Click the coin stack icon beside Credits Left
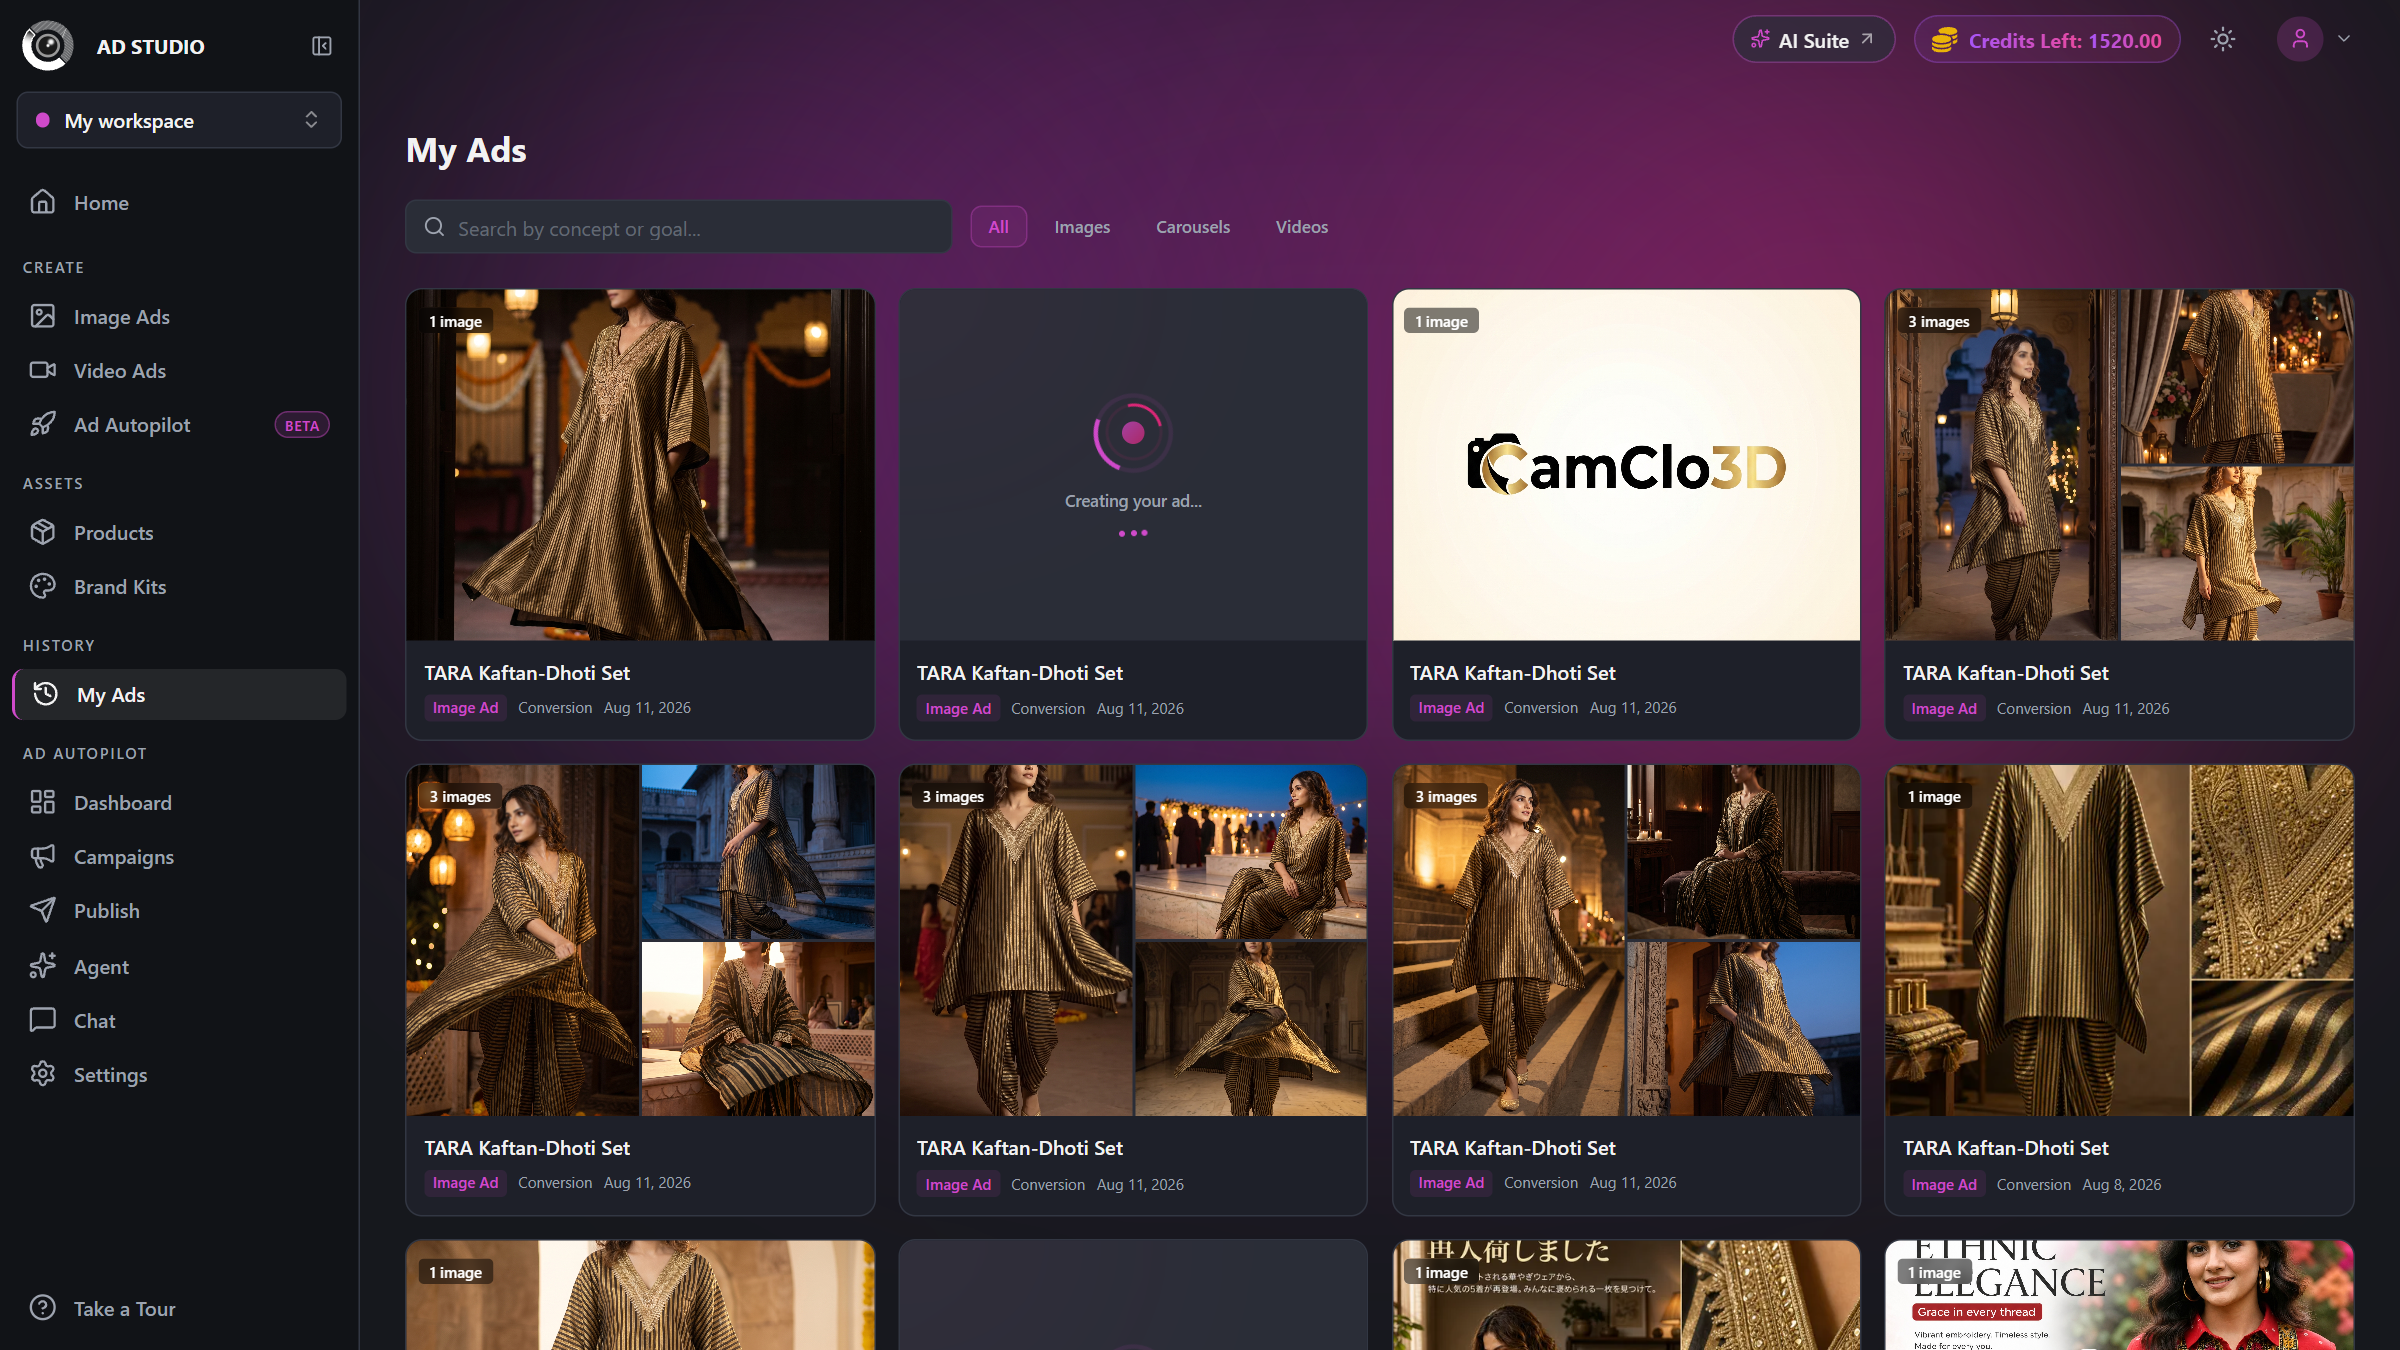Viewport: 2400px width, 1350px height. coord(1944,40)
